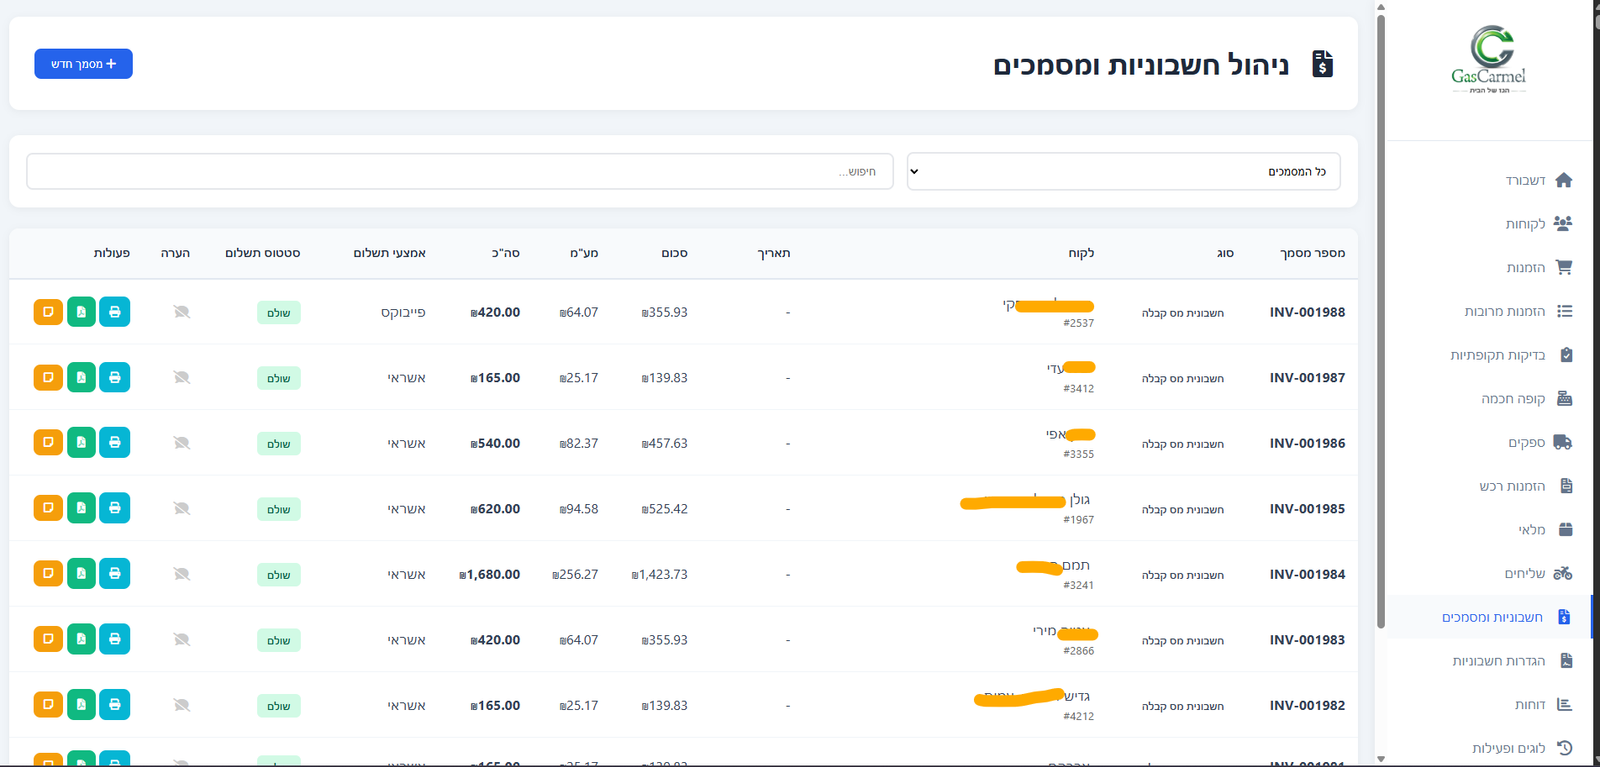Click the comment icon for INV-001986
Image resolution: width=1600 pixels, height=767 pixels.
pos(181,443)
